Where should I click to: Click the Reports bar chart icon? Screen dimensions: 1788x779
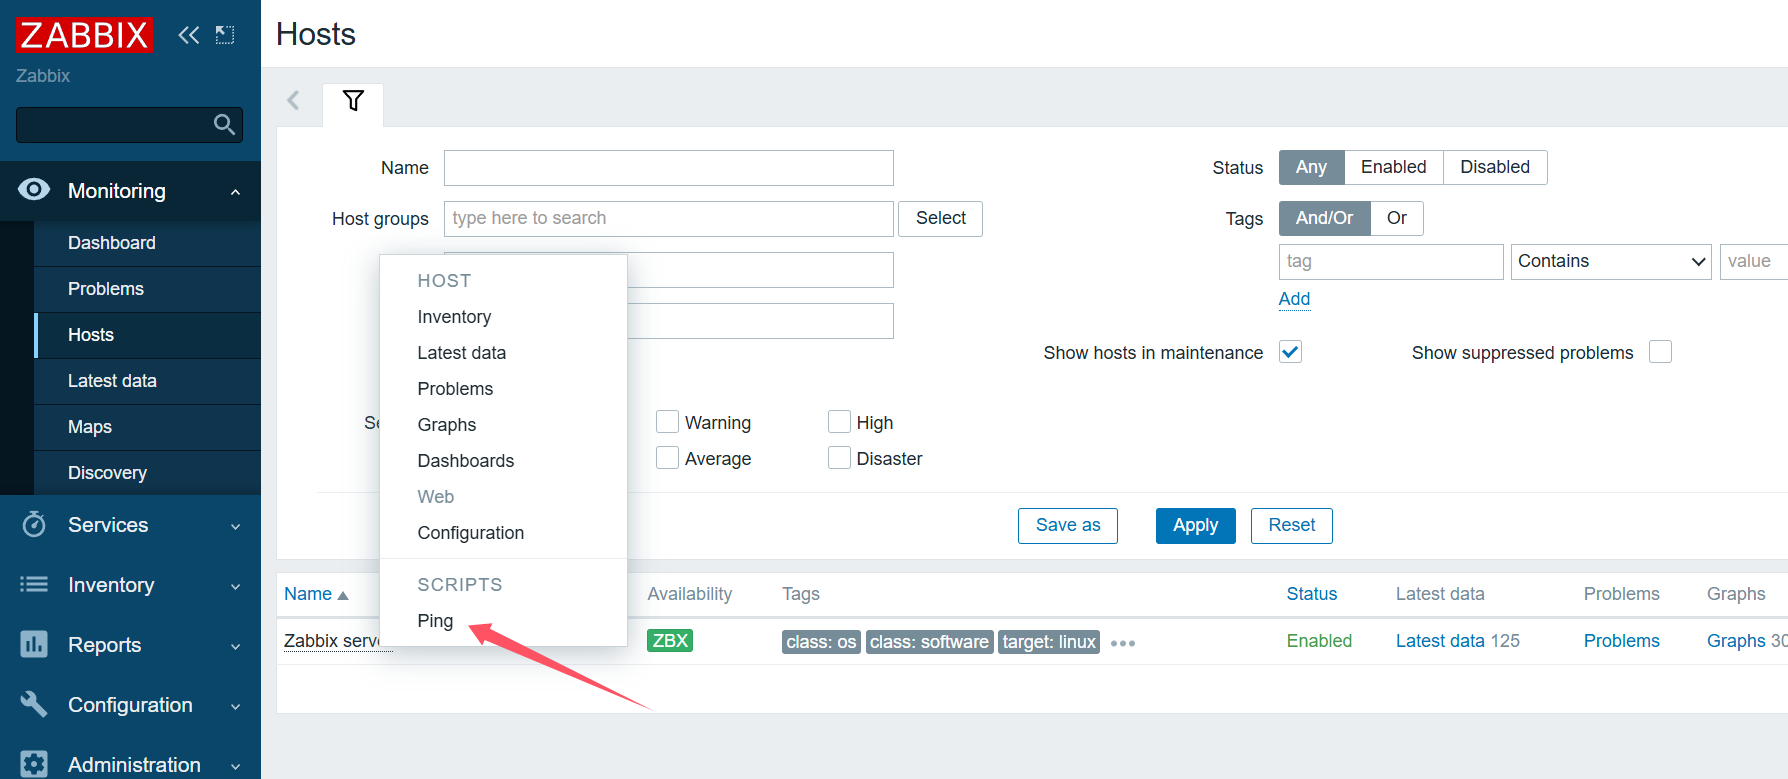[x=34, y=644]
